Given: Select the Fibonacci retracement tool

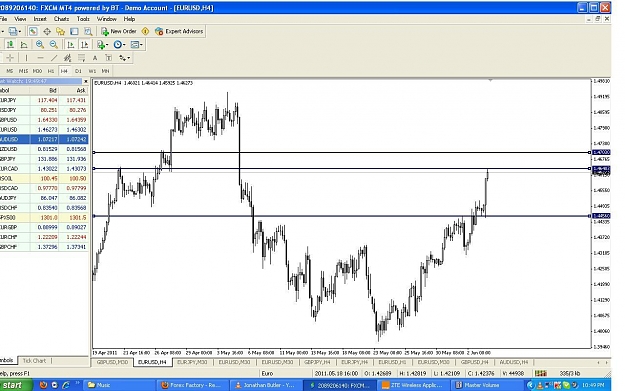Looking at the screenshot, I should pos(81,58).
